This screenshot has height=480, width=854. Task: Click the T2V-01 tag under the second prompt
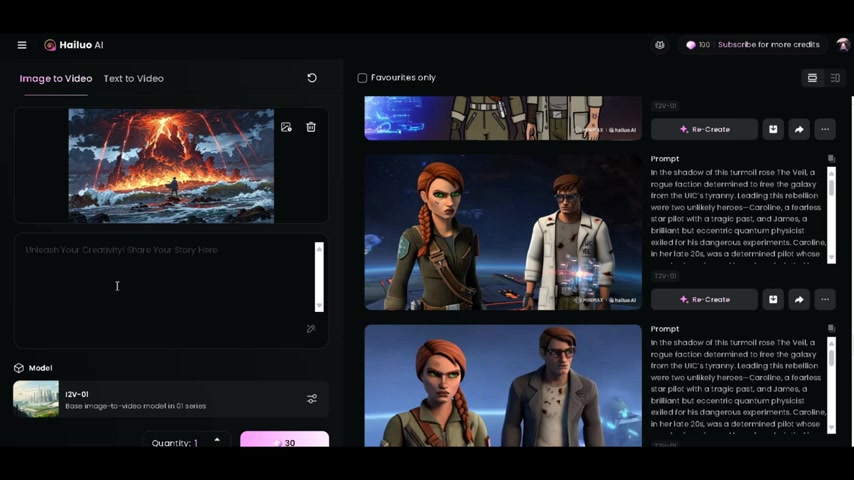(665, 276)
